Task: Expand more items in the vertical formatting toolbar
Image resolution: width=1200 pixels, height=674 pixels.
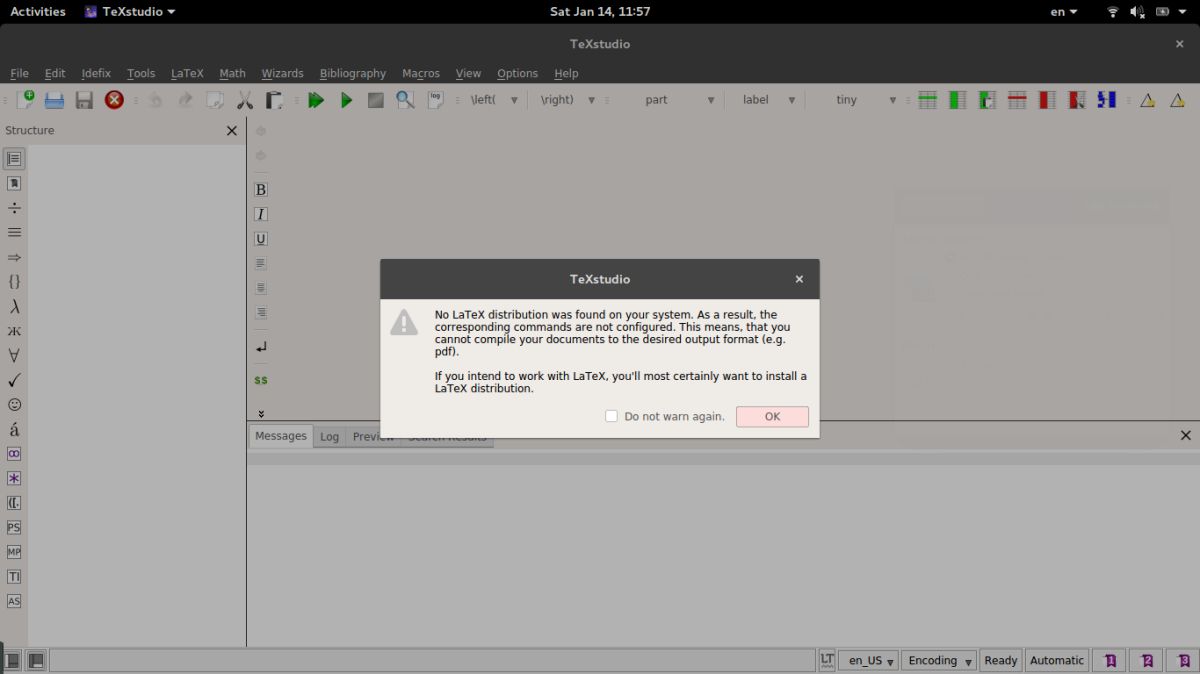Action: tap(261, 413)
